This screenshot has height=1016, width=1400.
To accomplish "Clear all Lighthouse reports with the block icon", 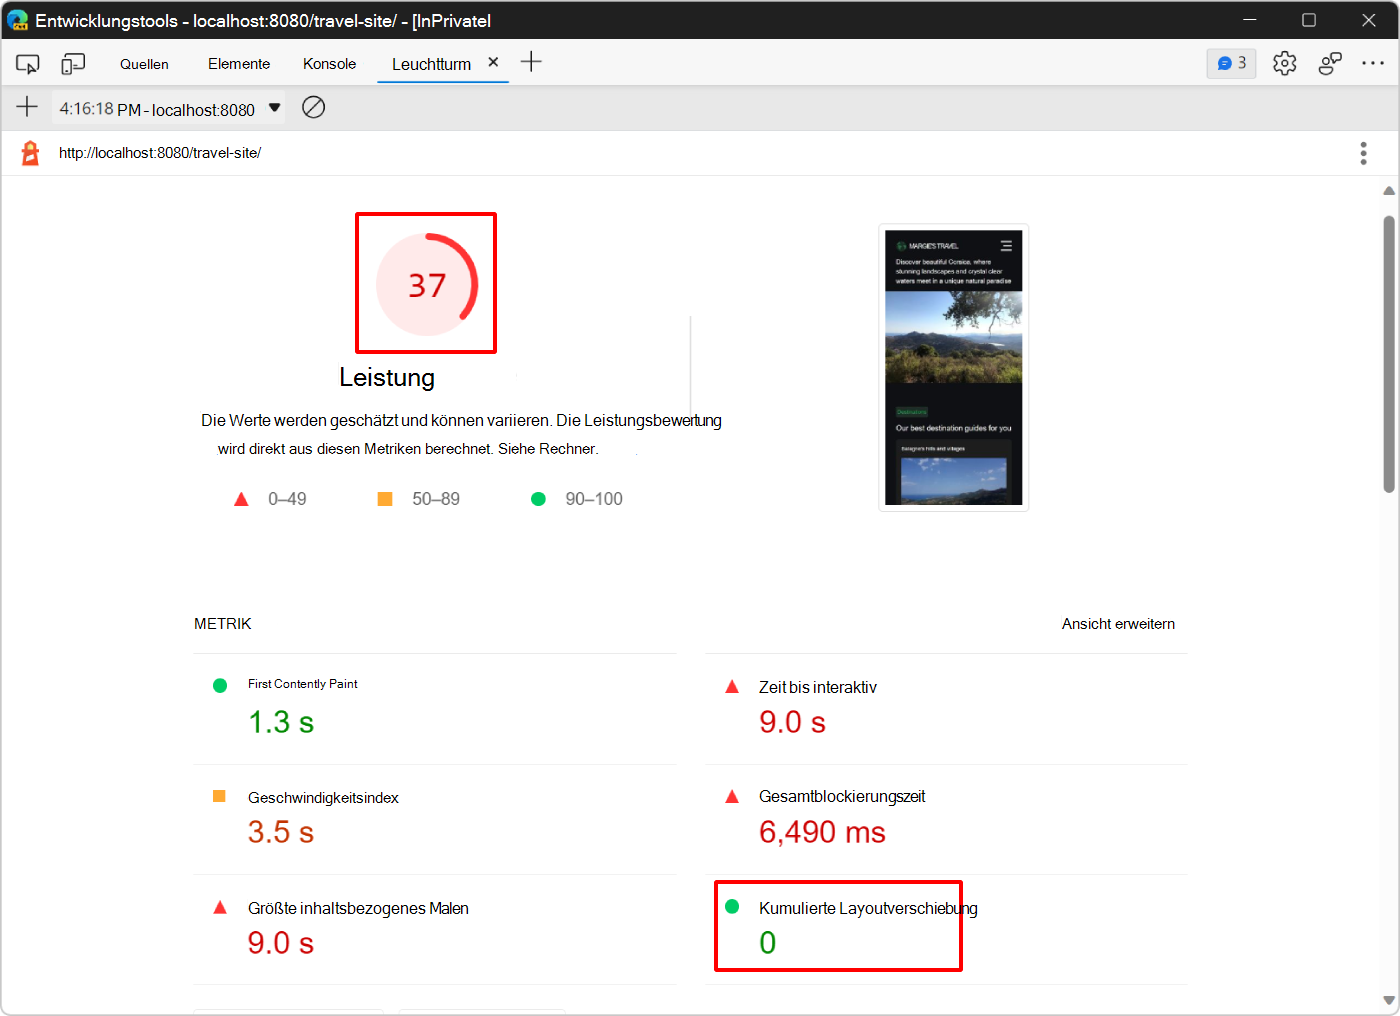I will [313, 107].
